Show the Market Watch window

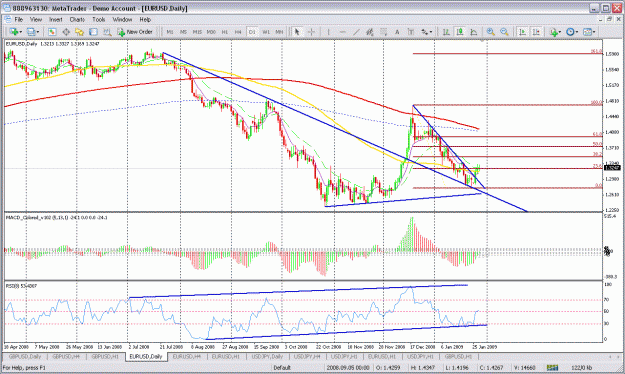(52, 32)
